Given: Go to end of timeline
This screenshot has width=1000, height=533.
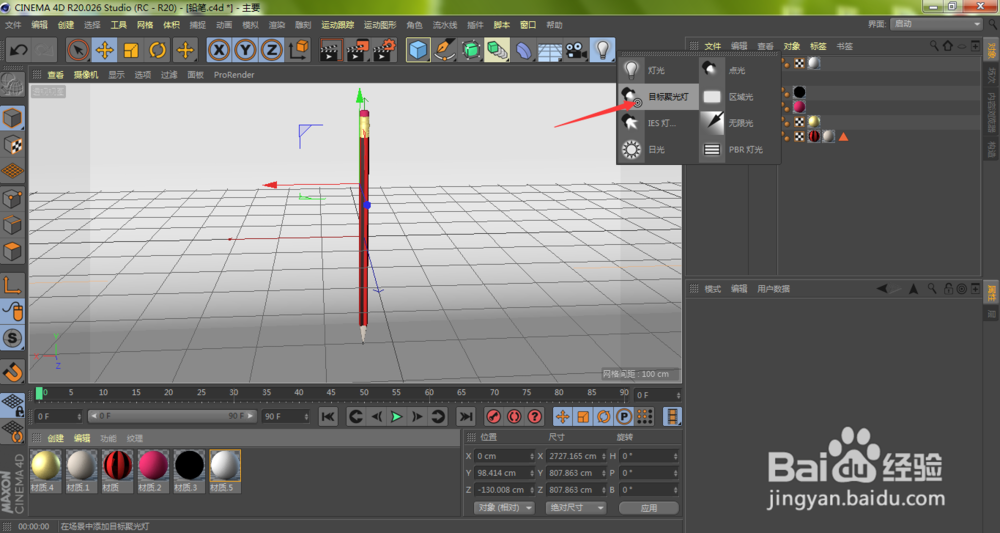Looking at the screenshot, I should (x=466, y=416).
